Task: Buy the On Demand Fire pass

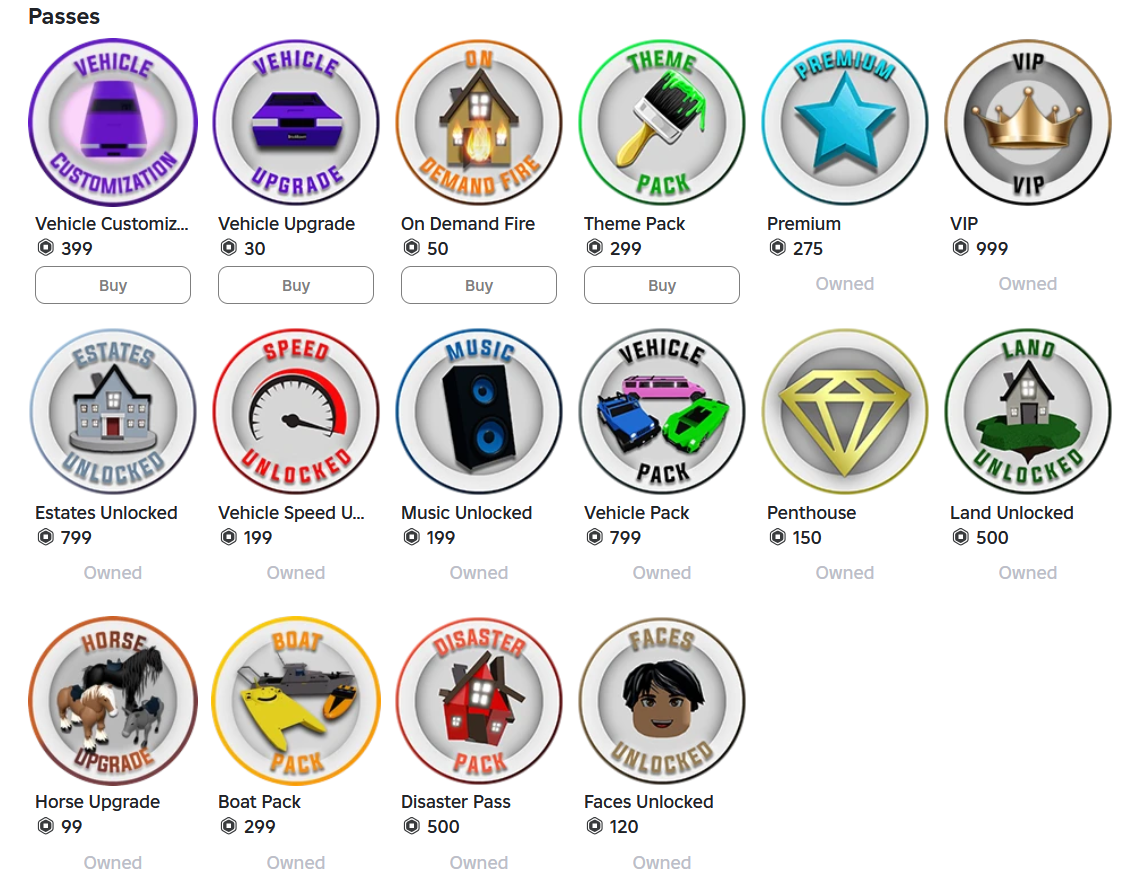Action: point(479,285)
